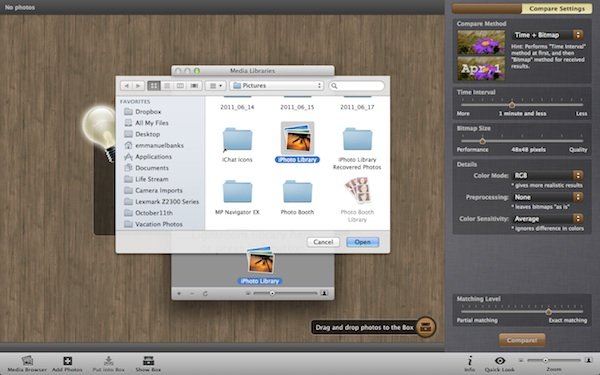Click Open in the file dialog

pyautogui.click(x=362, y=242)
